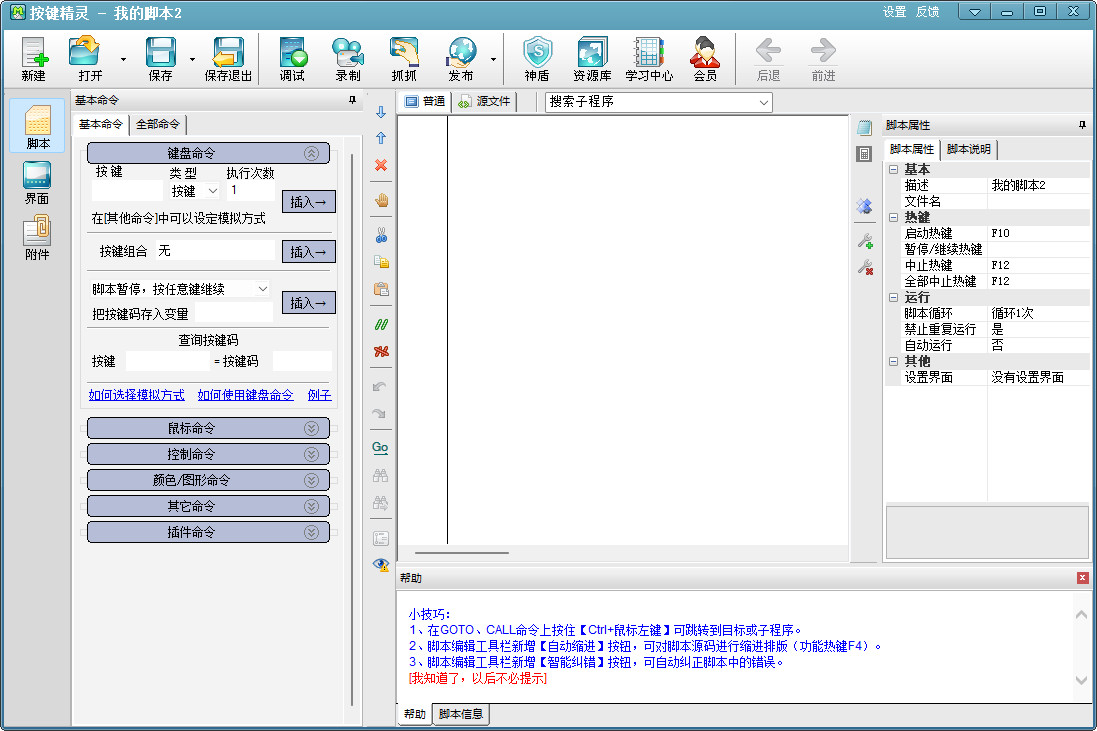Switch to the 全部命令 tab
1097x731 pixels.
point(158,125)
